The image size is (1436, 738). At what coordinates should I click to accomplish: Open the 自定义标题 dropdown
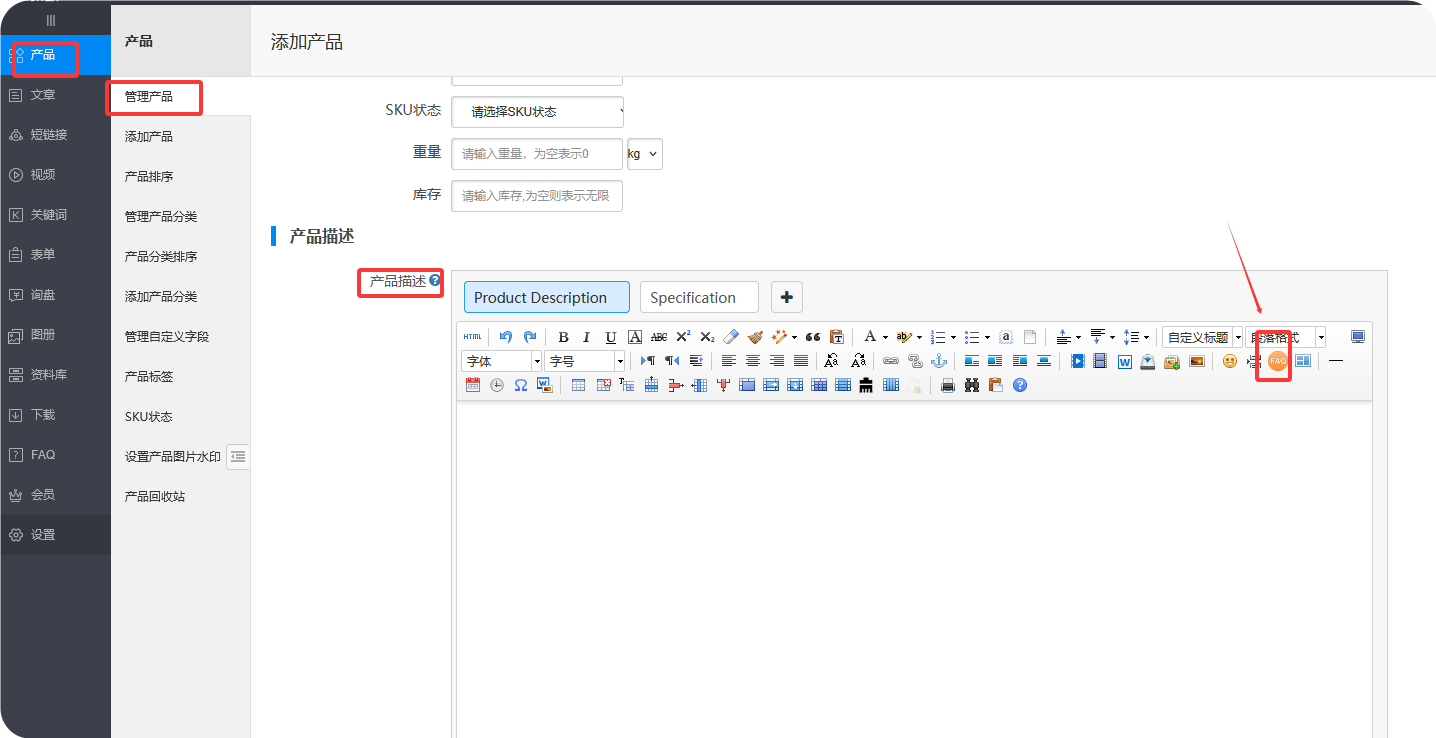[x=1202, y=337]
